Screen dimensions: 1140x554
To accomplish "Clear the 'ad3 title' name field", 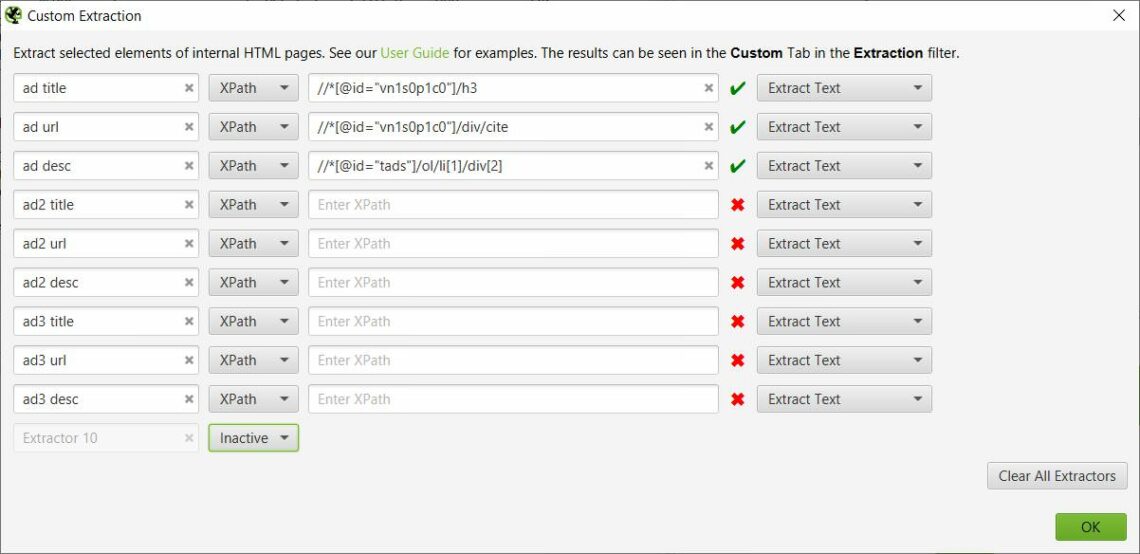I will pos(189,321).
